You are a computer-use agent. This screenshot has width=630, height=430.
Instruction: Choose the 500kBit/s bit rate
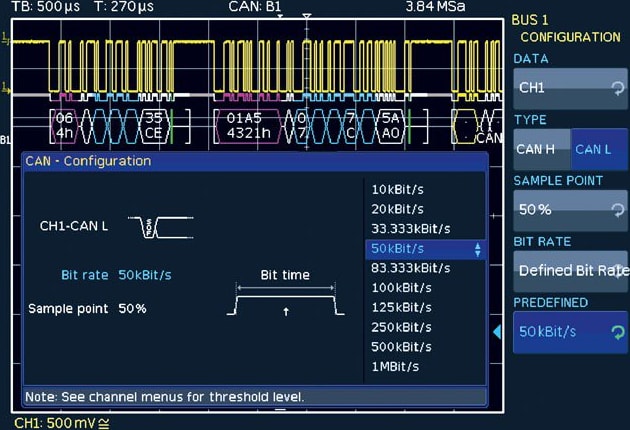(401, 347)
